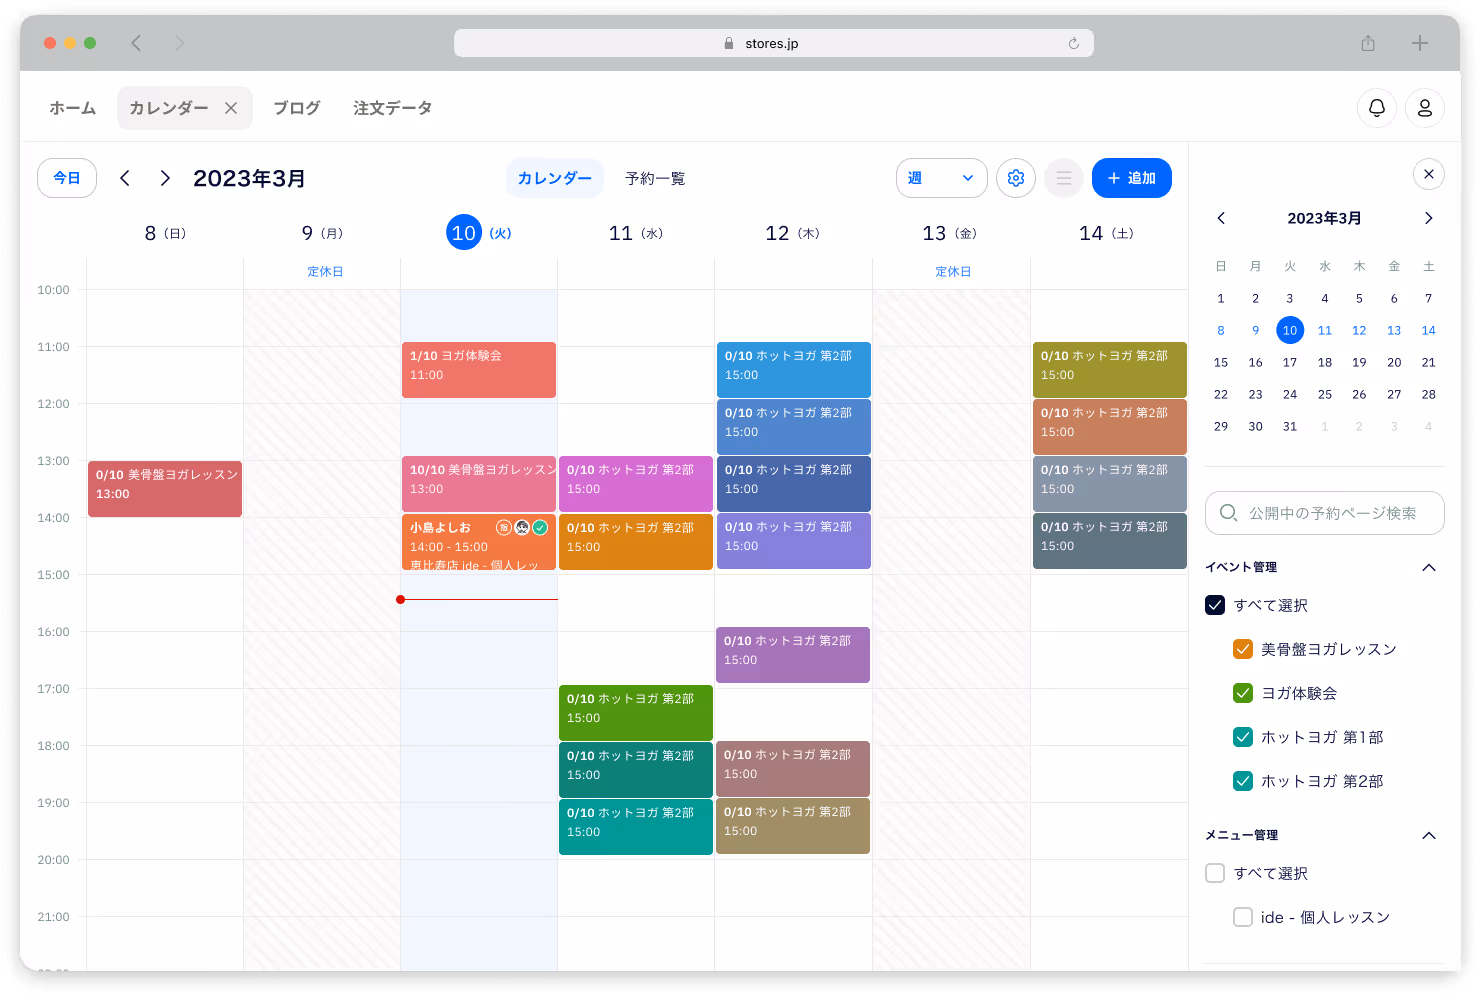Open olive ホットヨガ 第2部 event on Saturday
Image resolution: width=1481 pixels, height=996 pixels.
click(1110, 370)
